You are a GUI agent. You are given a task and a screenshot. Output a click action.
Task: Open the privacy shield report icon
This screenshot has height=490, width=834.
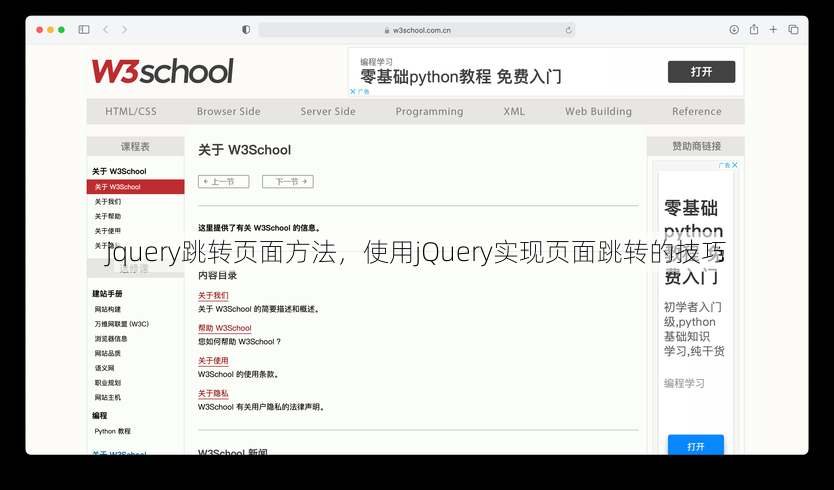[246, 30]
